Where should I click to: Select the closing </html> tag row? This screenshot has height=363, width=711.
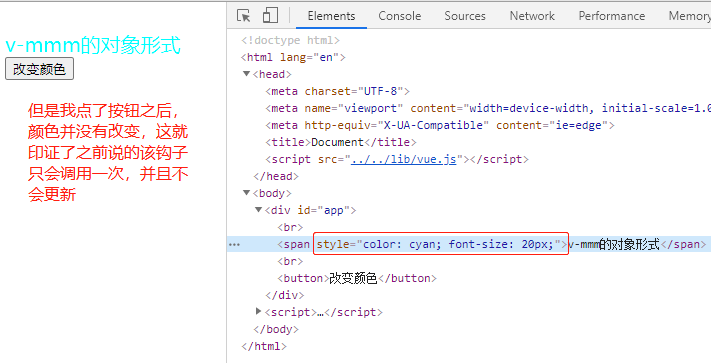(x=264, y=346)
